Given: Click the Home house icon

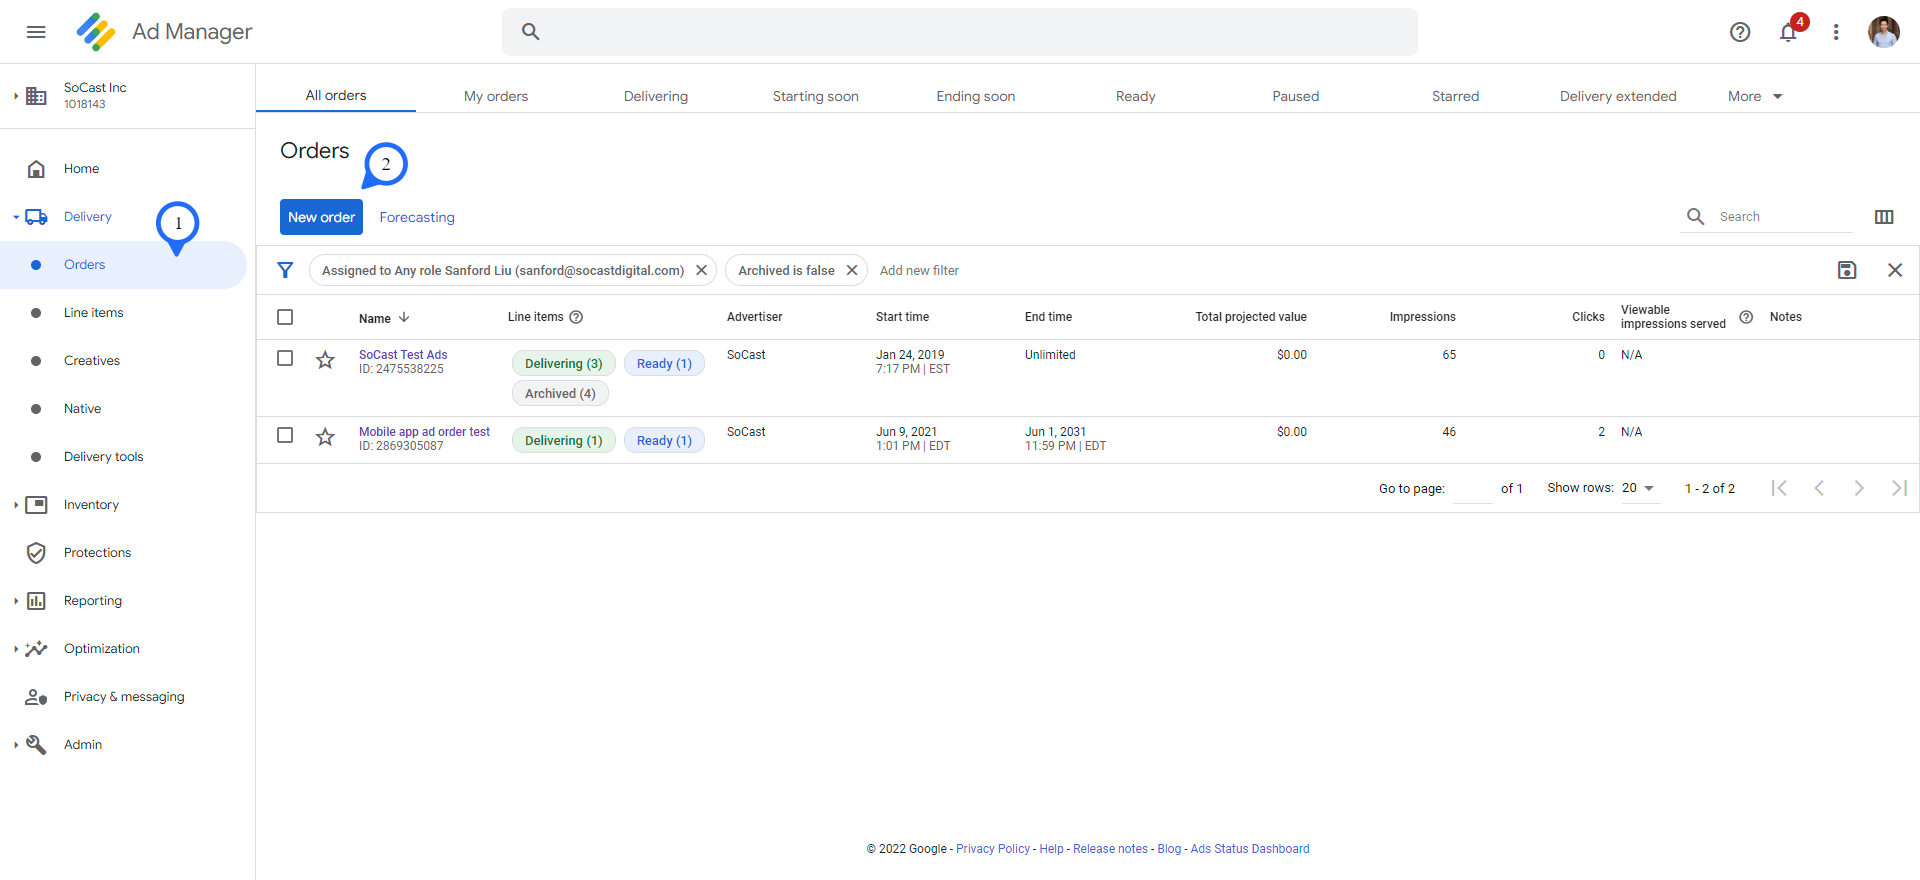Looking at the screenshot, I should (x=36, y=169).
